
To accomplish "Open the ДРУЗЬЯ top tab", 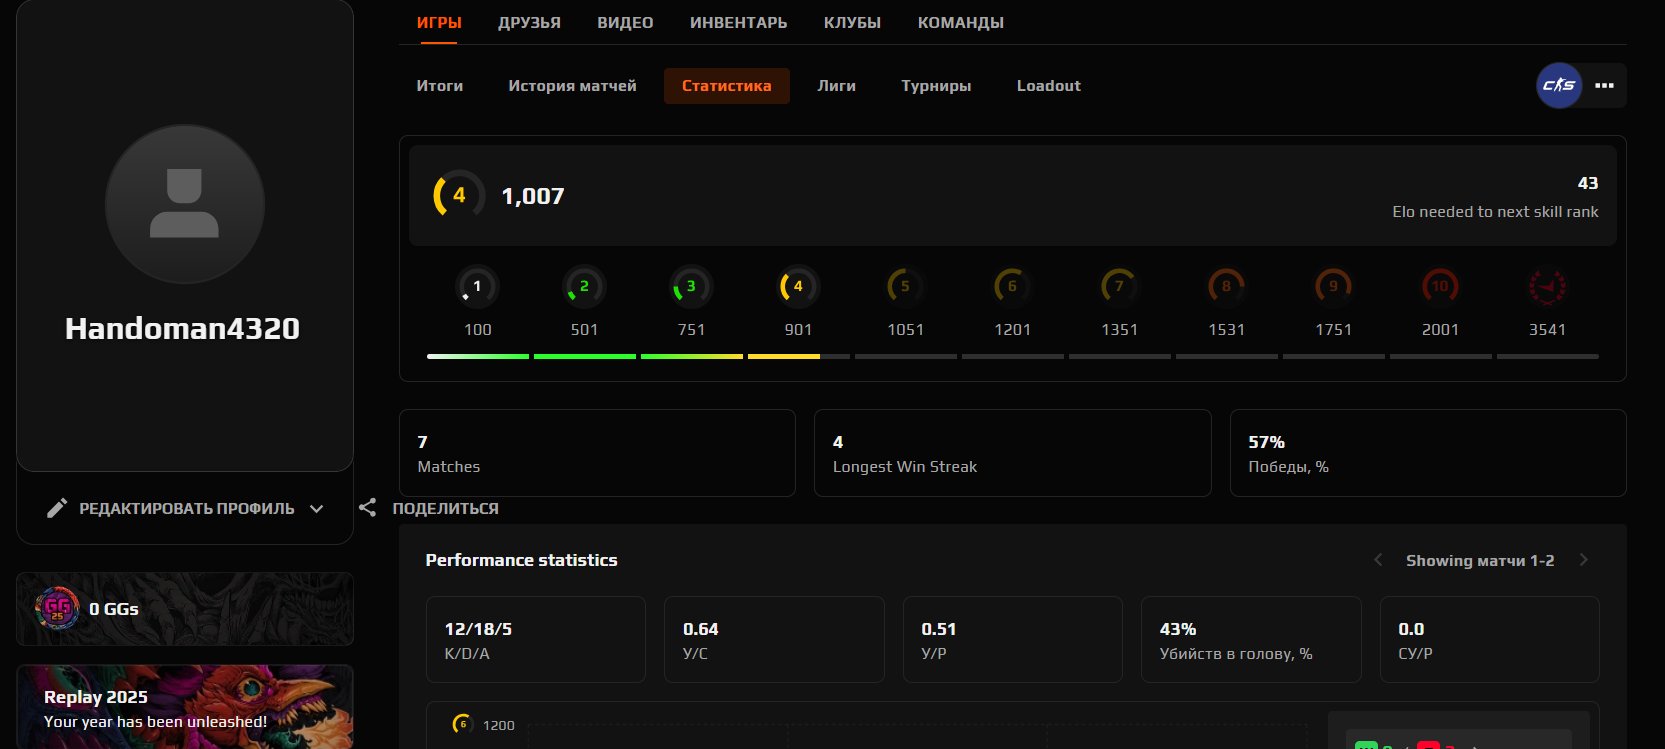I will 530,22.
